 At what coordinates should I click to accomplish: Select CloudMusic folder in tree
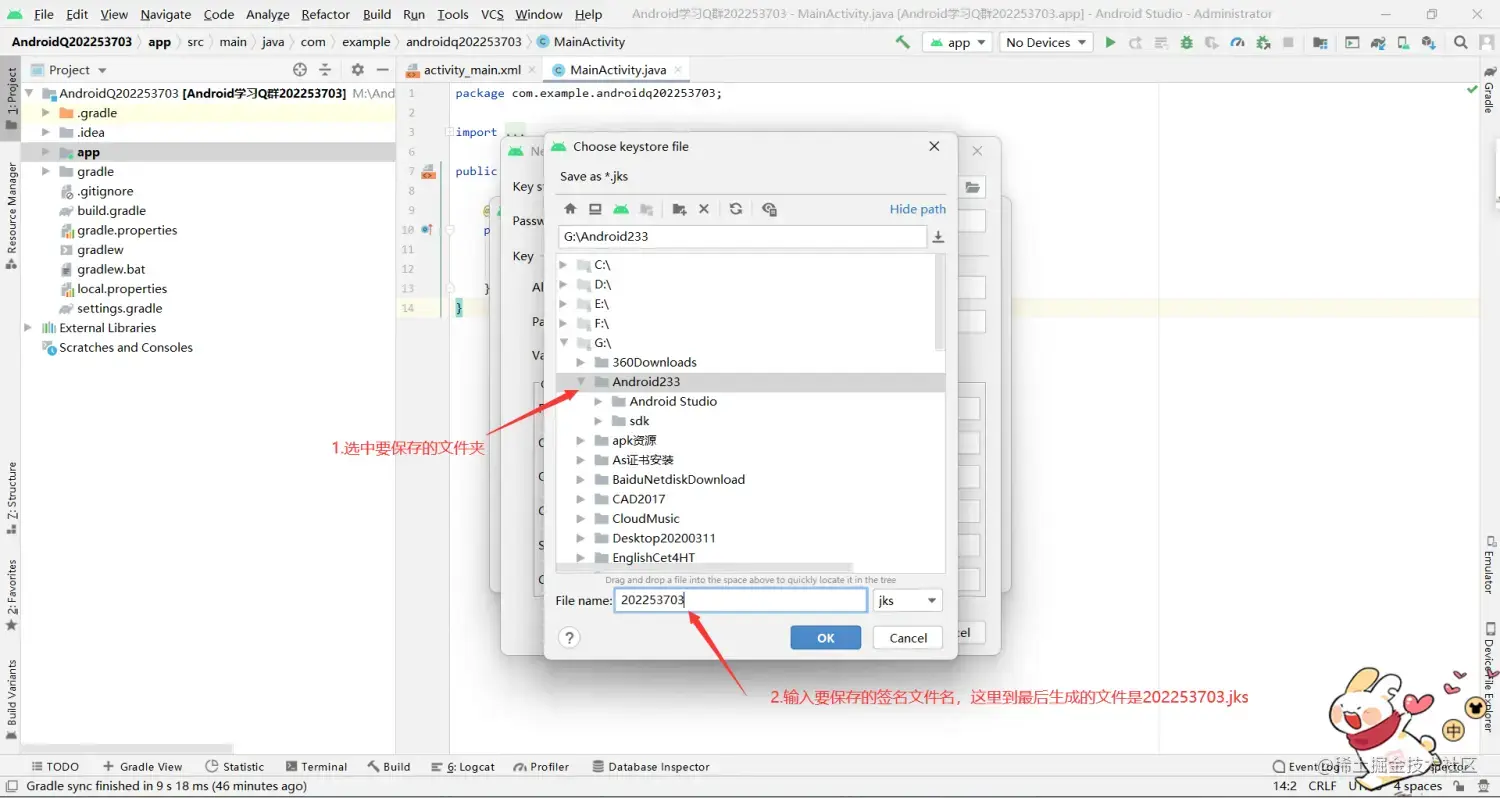click(x=645, y=518)
